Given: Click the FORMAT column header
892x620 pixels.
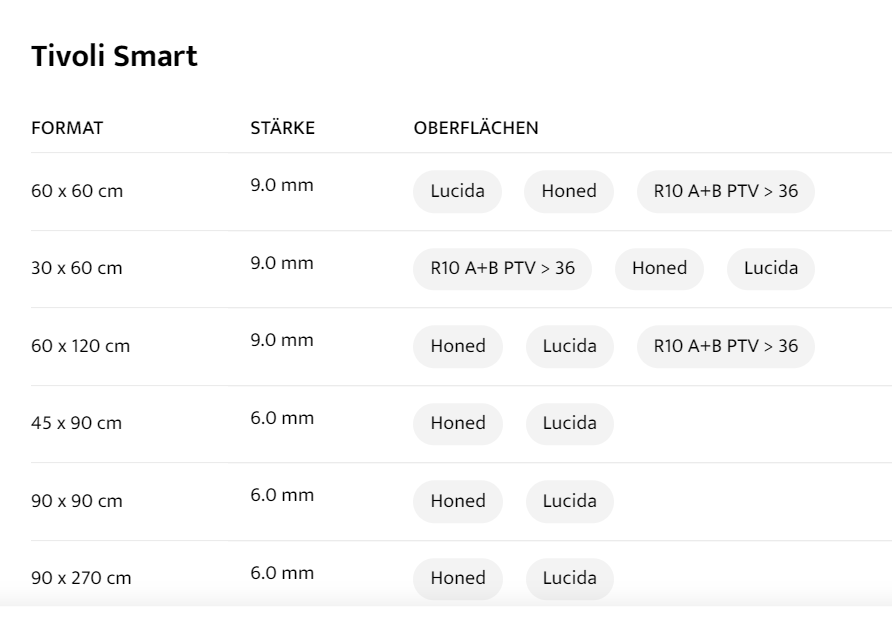Looking at the screenshot, I should (x=67, y=128).
